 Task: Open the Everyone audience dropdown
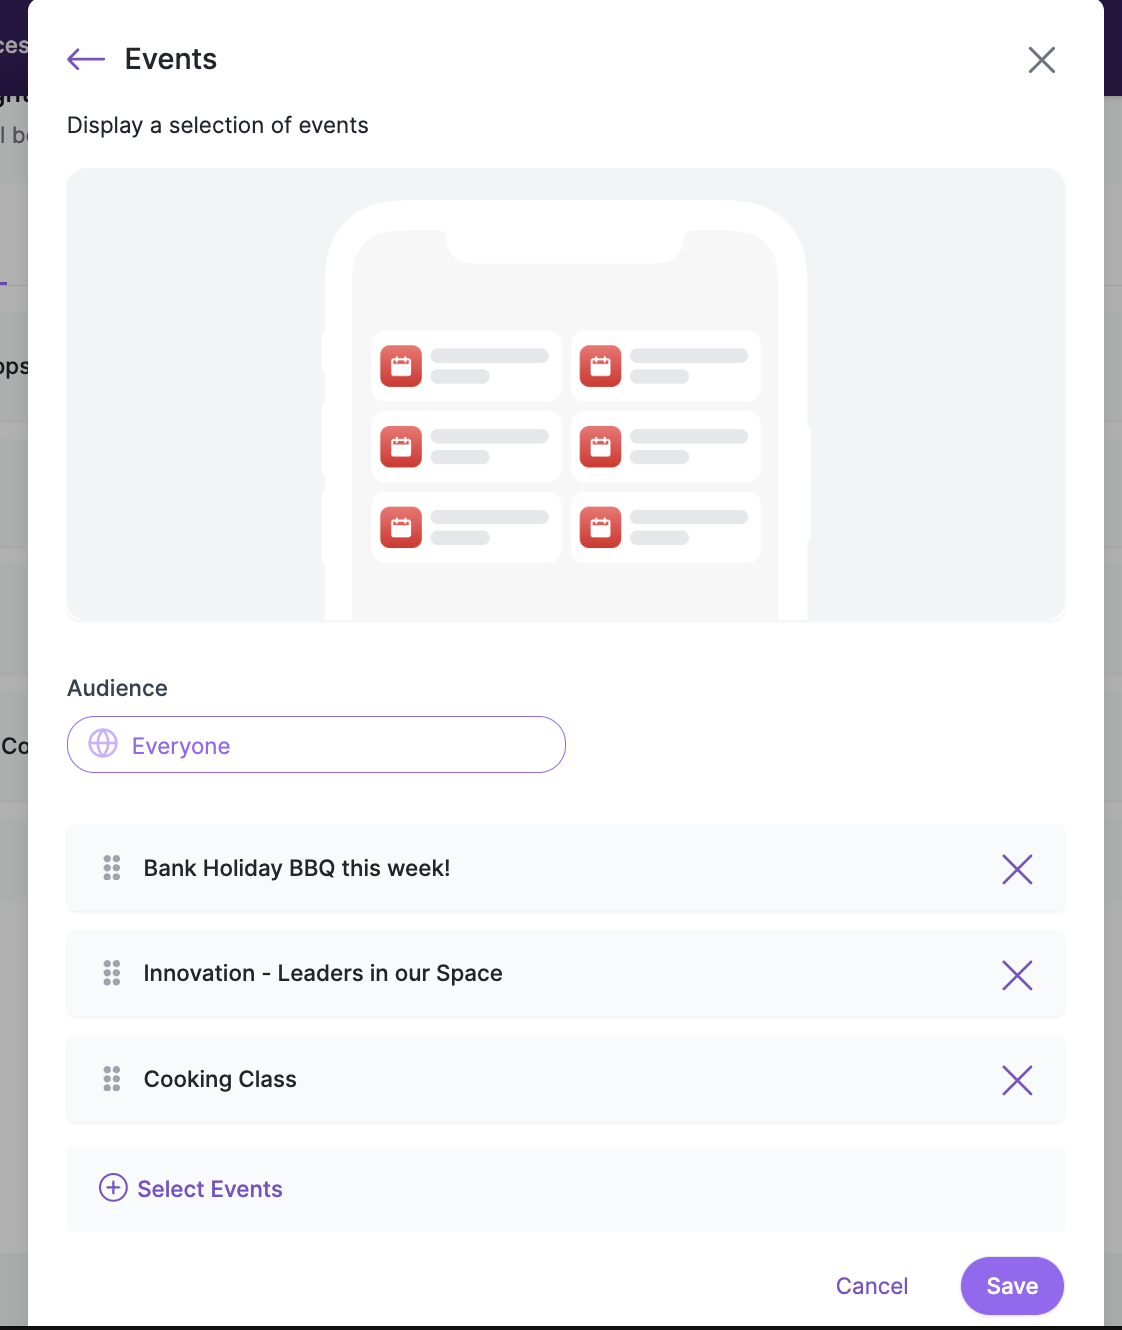coord(316,744)
